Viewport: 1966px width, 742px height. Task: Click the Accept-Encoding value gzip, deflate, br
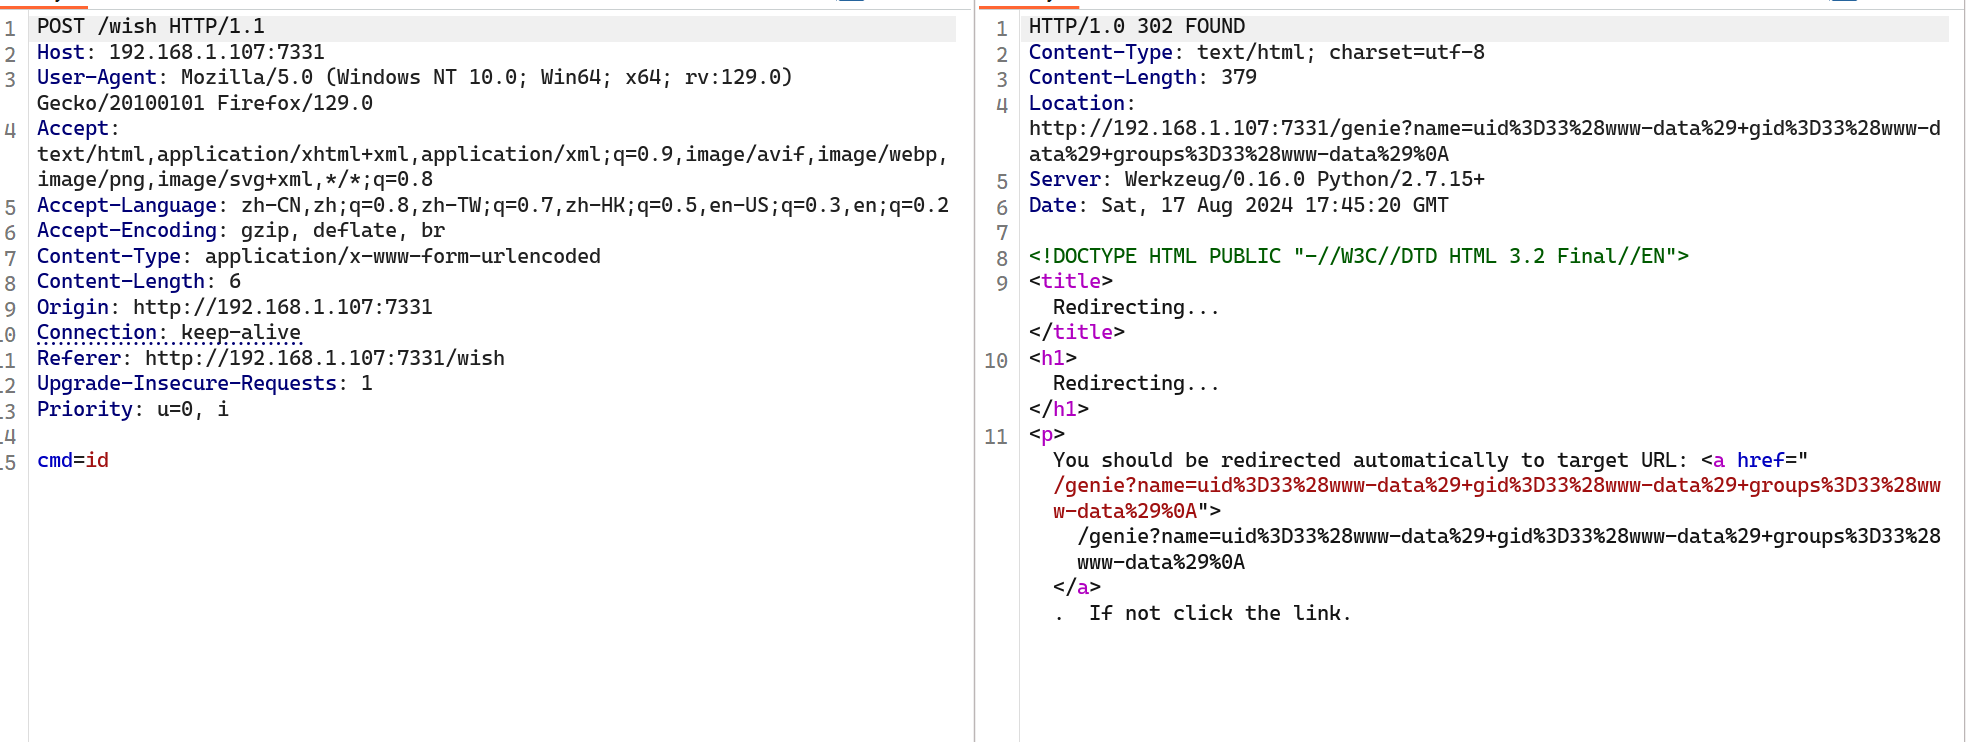point(343,230)
